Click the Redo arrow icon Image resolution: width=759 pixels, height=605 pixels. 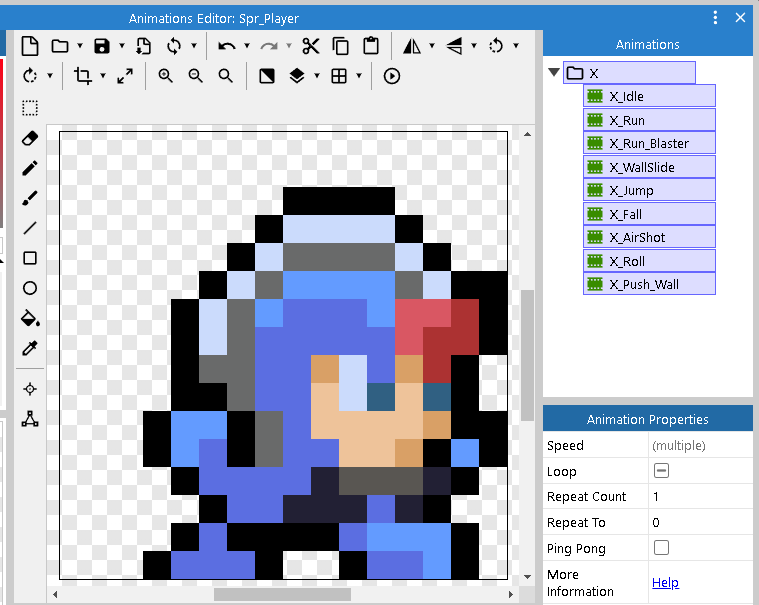pyautogui.click(x=269, y=46)
